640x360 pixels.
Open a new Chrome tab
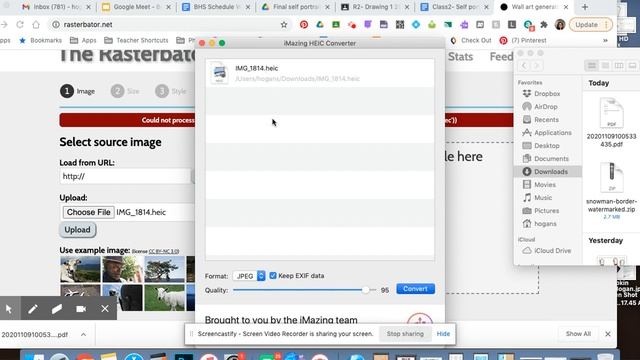tap(584, 7)
